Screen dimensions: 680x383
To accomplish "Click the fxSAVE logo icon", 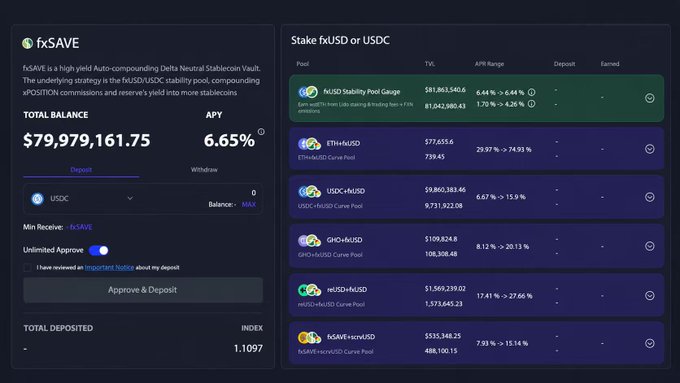I will point(27,43).
